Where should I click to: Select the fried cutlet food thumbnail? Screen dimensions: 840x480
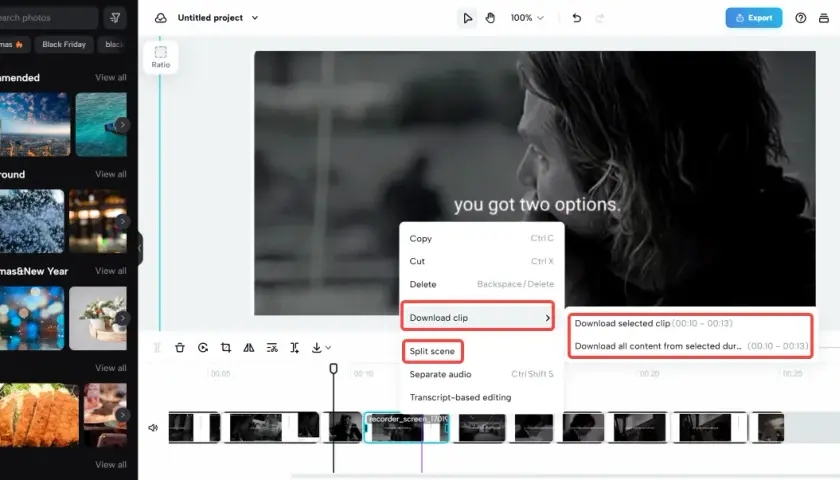[39, 415]
